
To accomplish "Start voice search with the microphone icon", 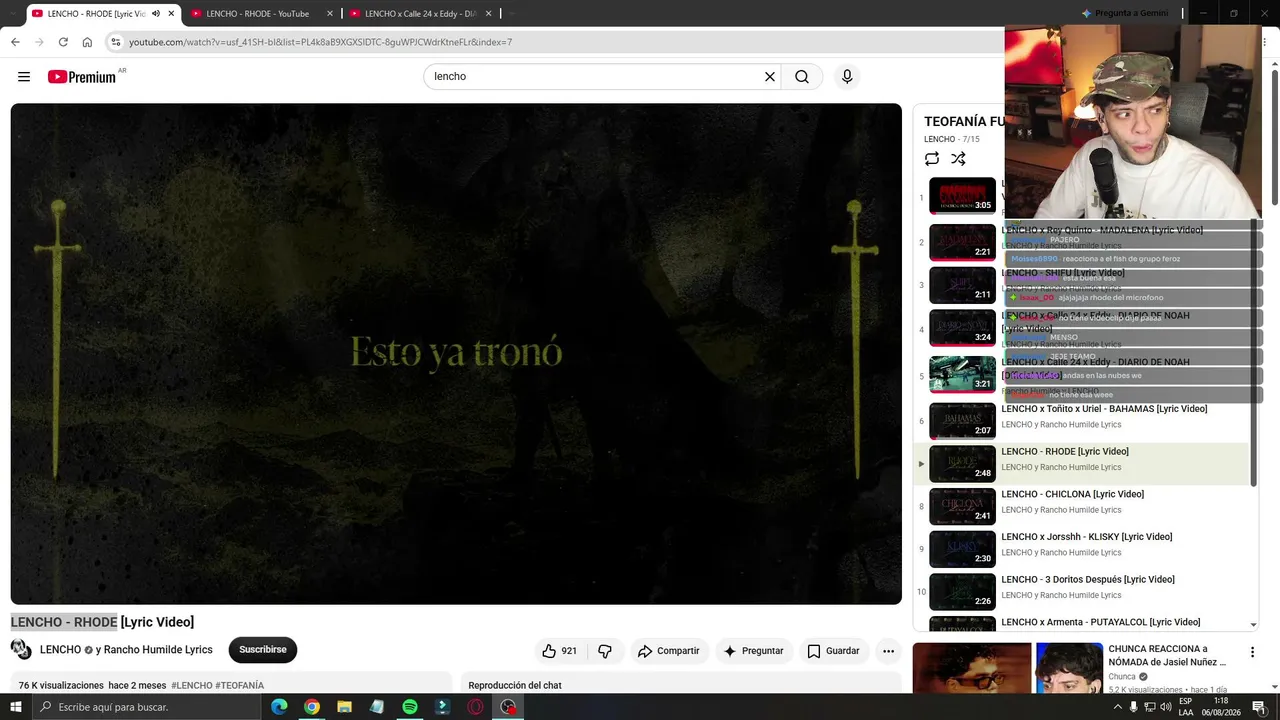I will click(x=847, y=77).
